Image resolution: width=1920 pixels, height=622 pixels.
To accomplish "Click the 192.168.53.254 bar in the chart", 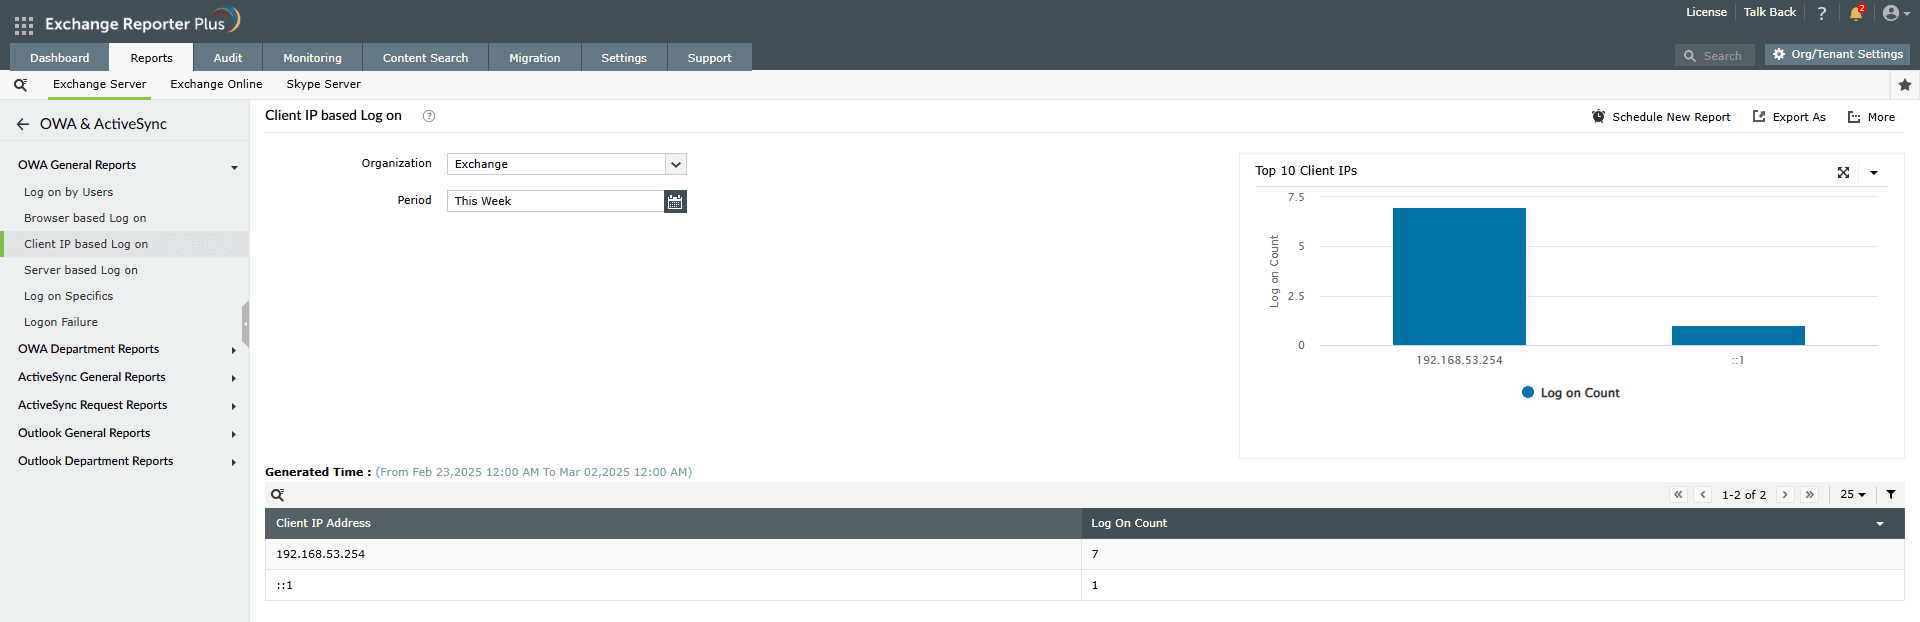I will point(1459,277).
